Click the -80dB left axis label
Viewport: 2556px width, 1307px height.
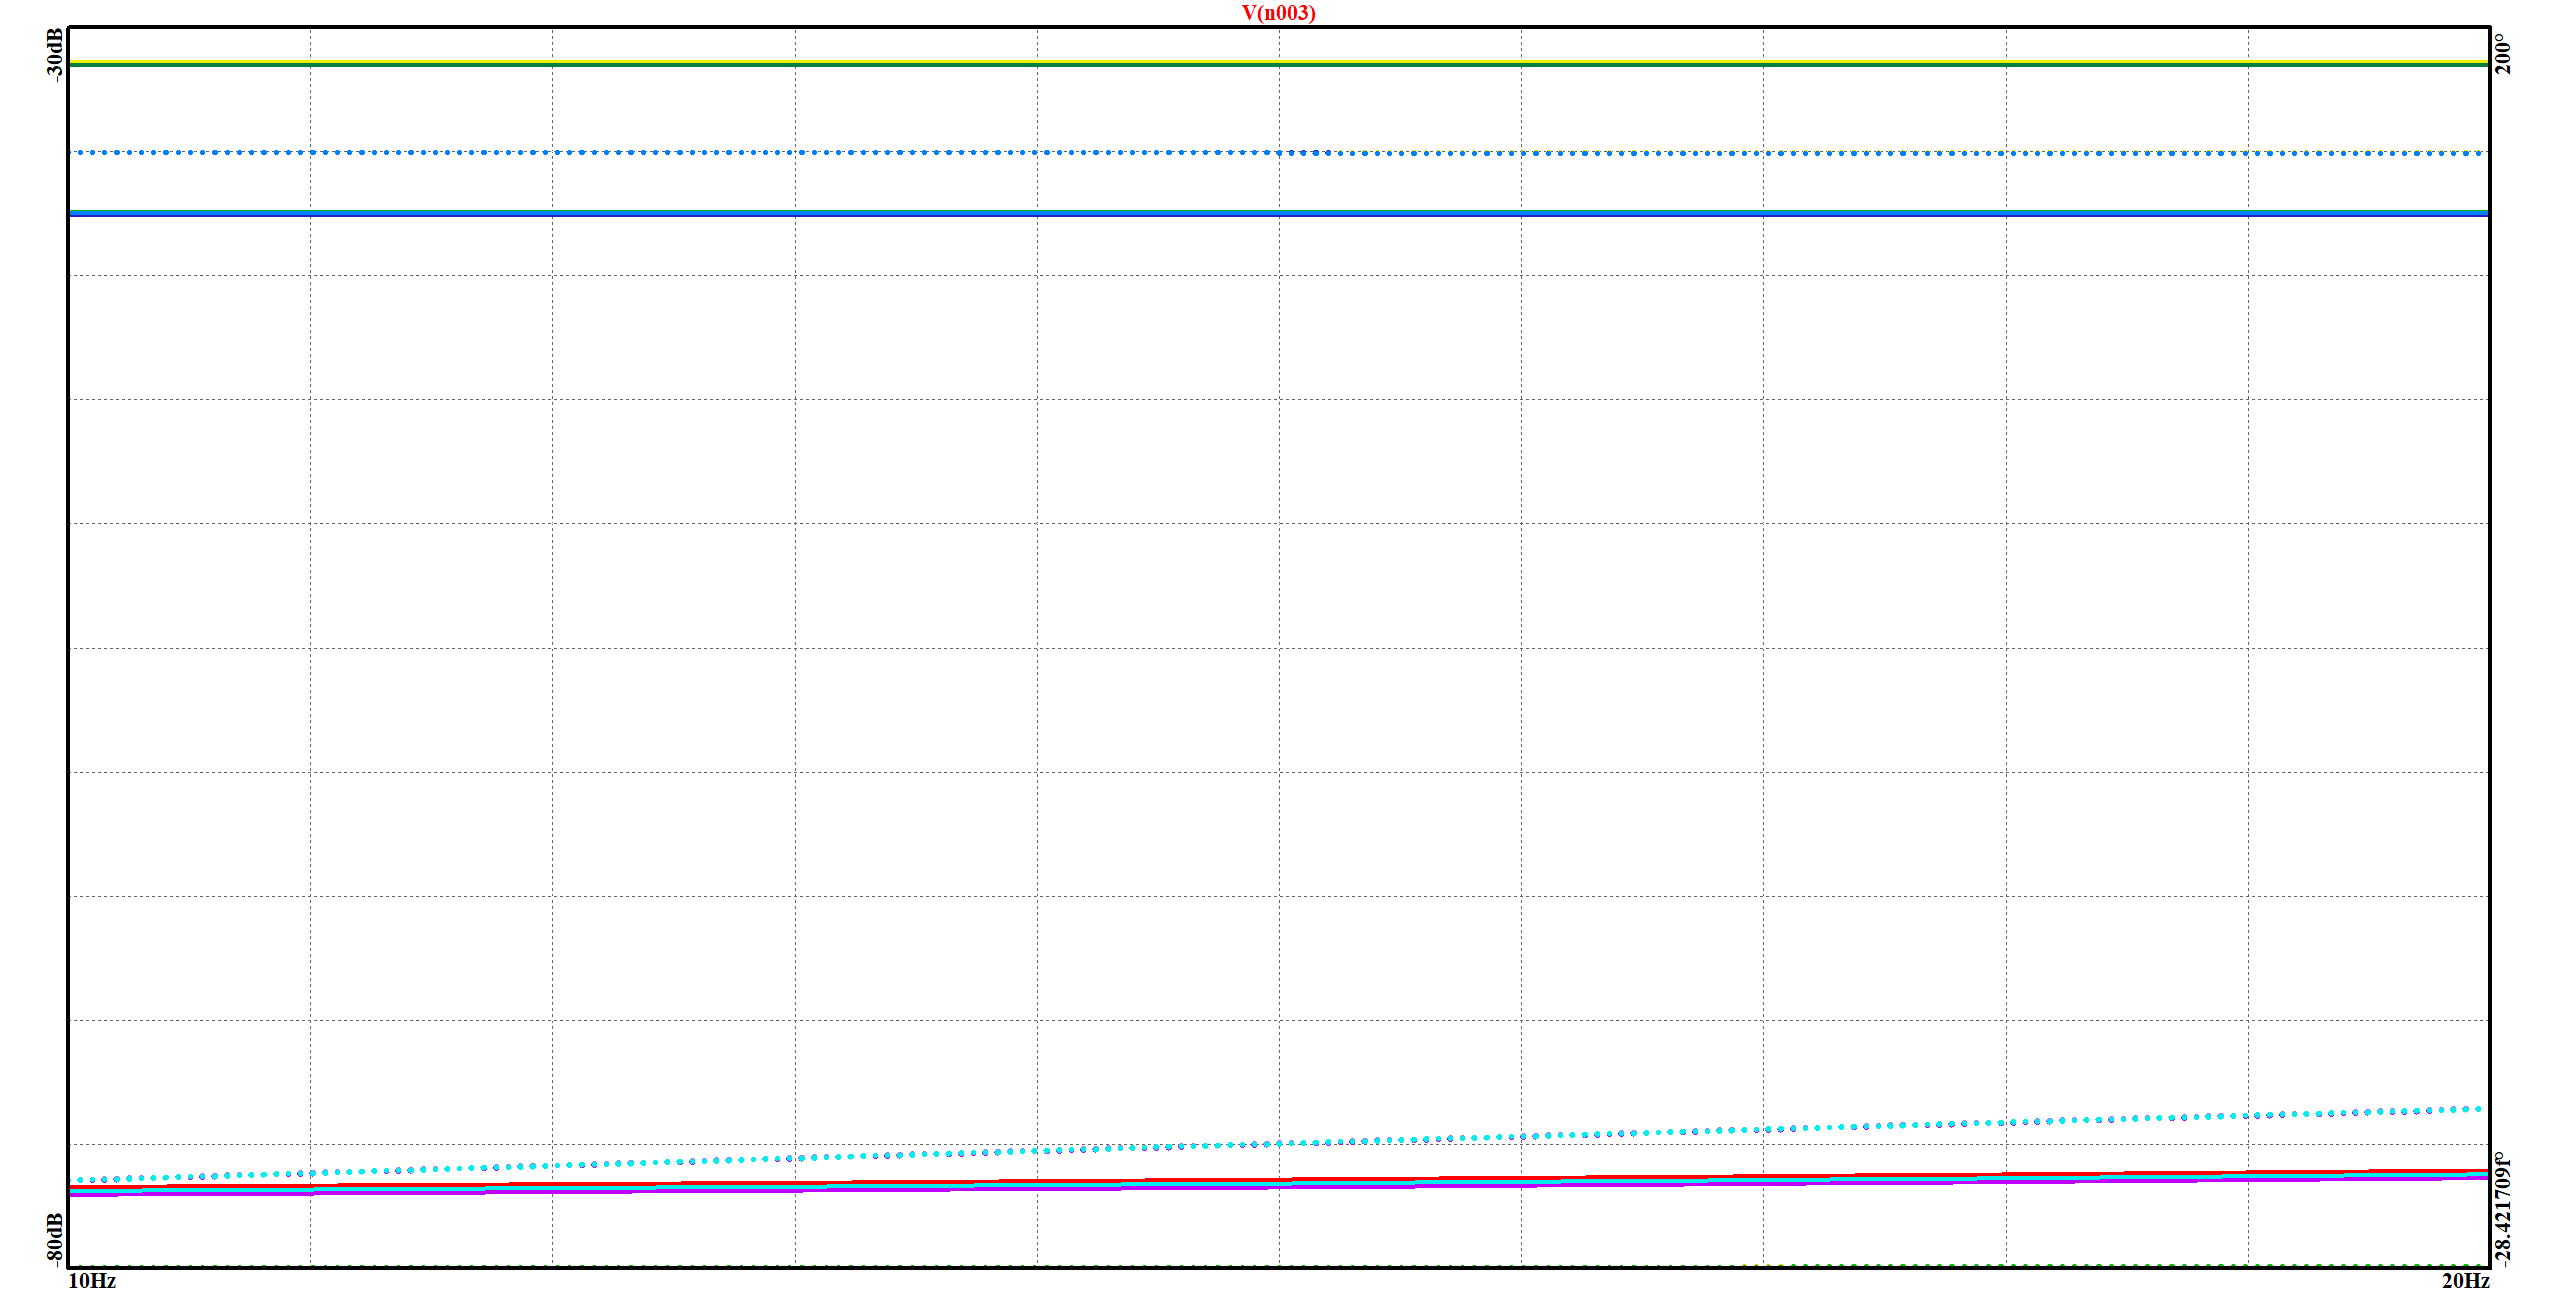55,1238
